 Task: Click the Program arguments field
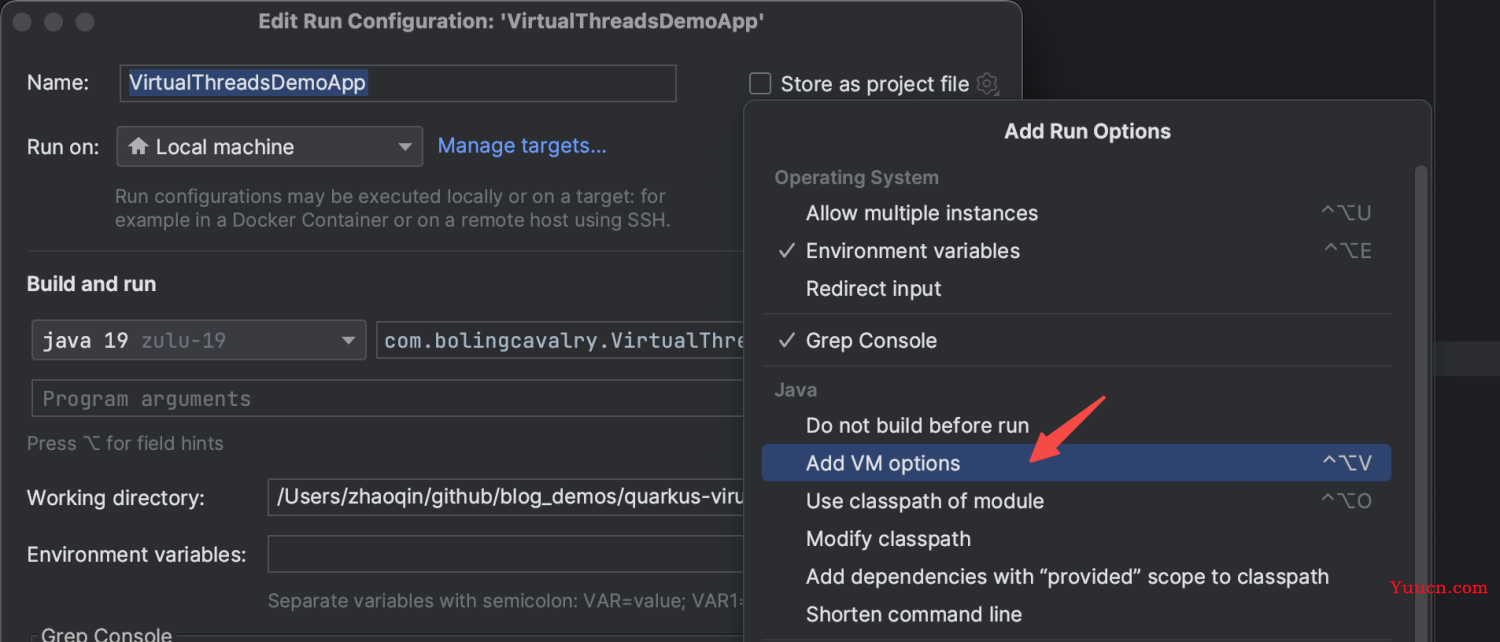click(x=388, y=398)
